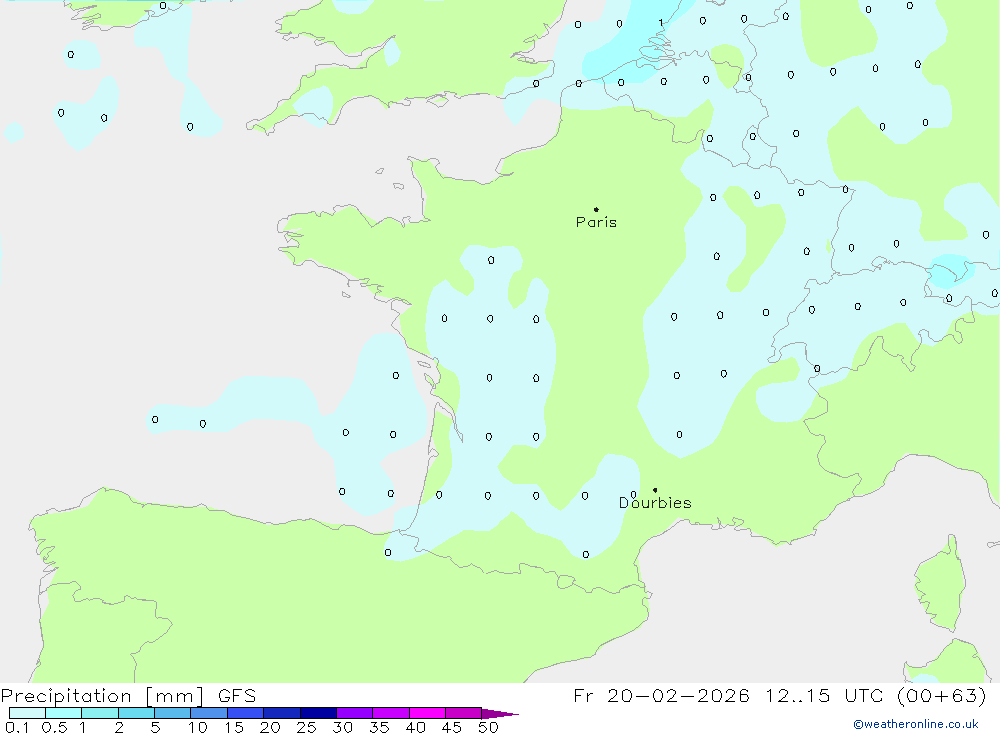1000x733 pixels.
Task: Pick the legend swatch between 0.1 and 0.5
Action: click(27, 713)
